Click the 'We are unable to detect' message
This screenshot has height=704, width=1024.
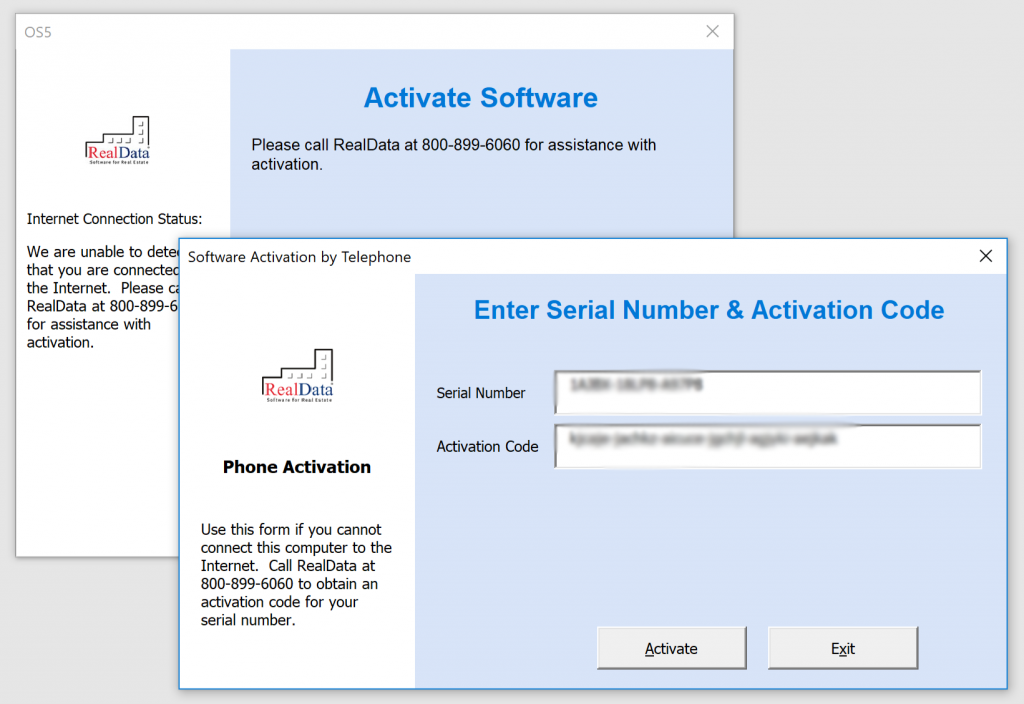pyautogui.click(x=100, y=297)
